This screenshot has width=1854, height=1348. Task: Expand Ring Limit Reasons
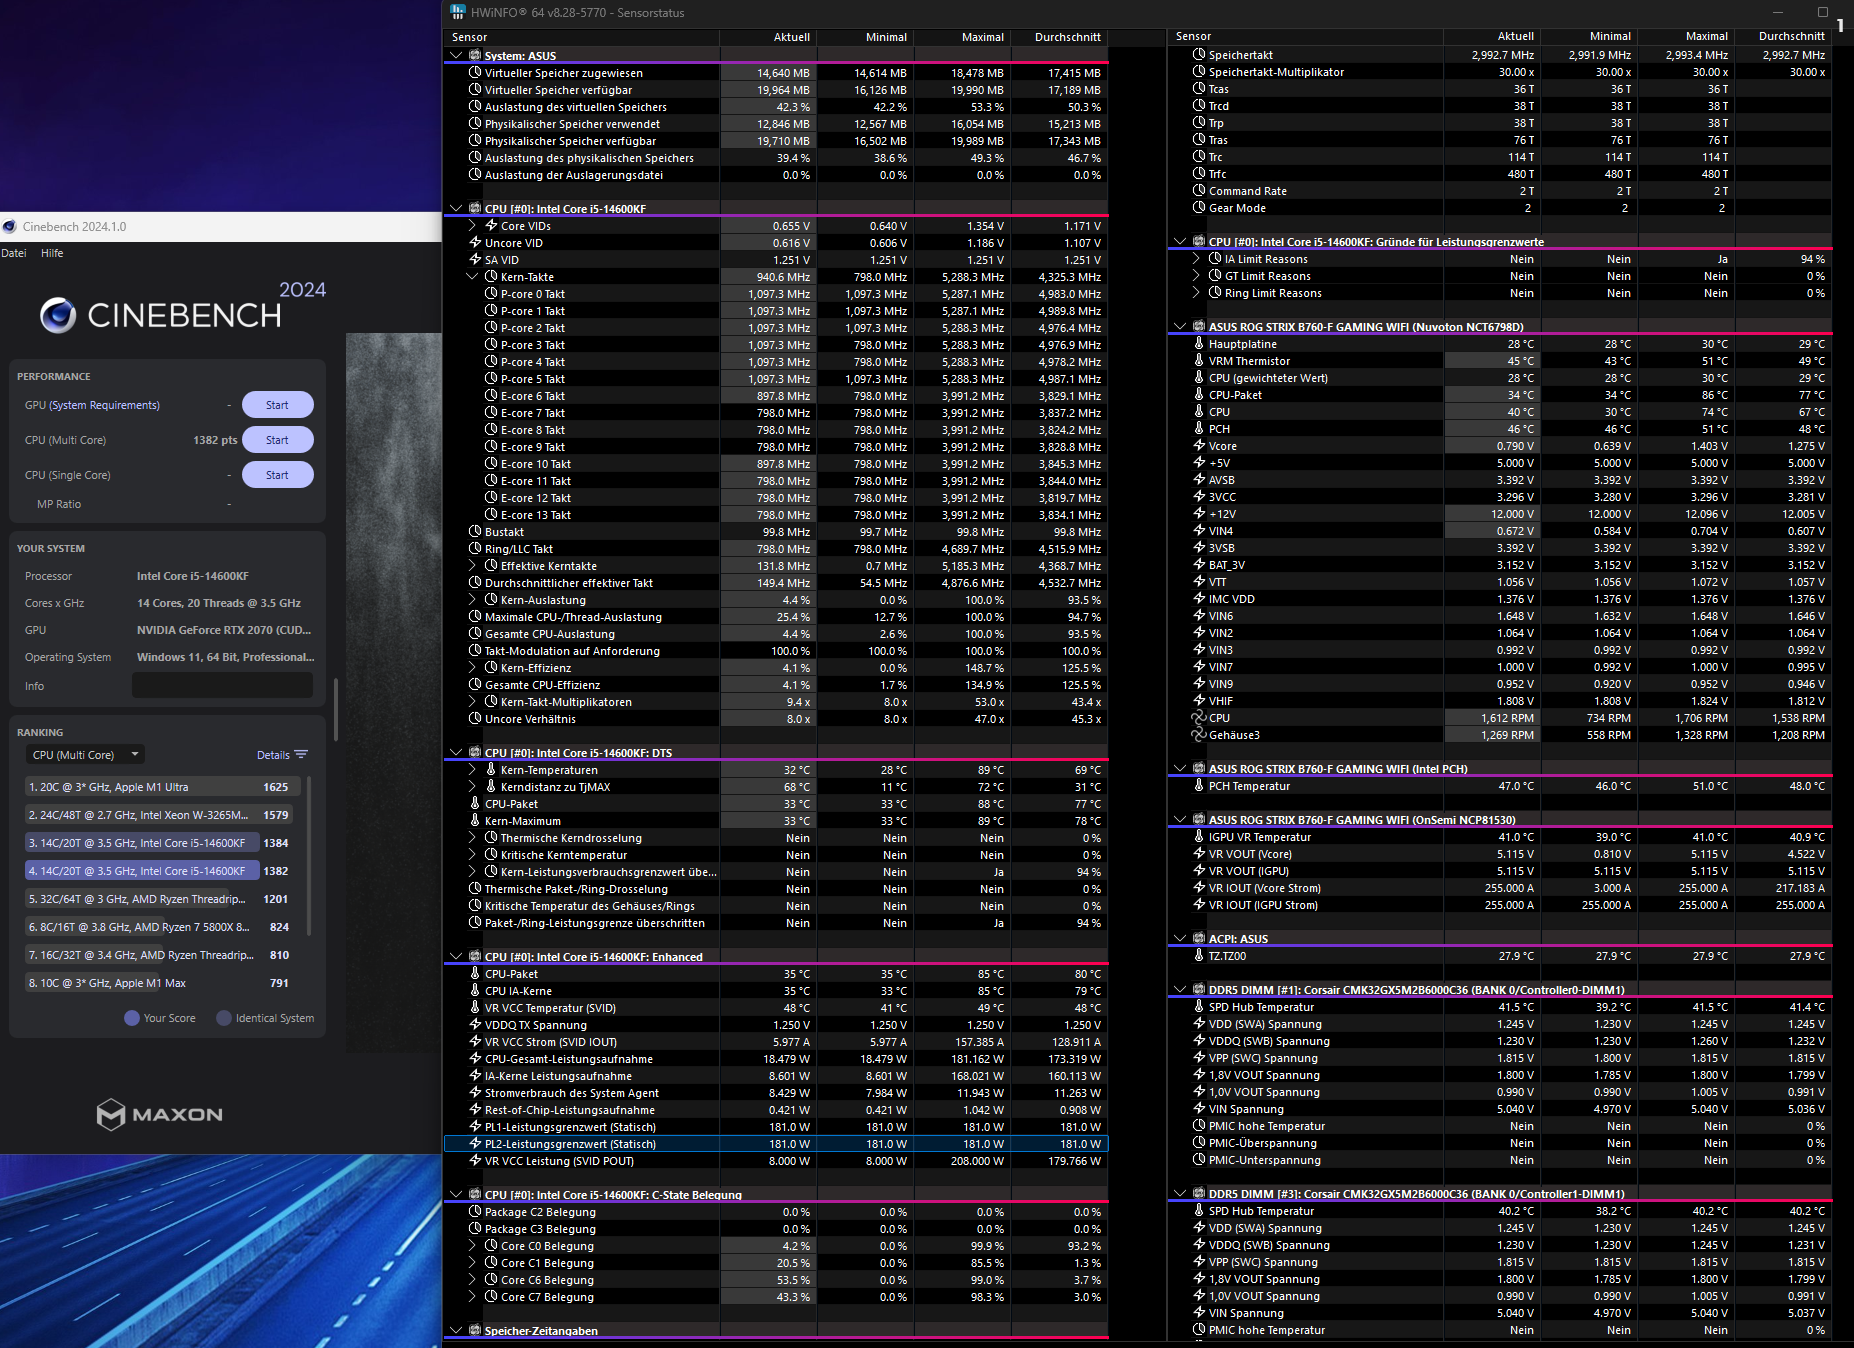click(x=1197, y=293)
